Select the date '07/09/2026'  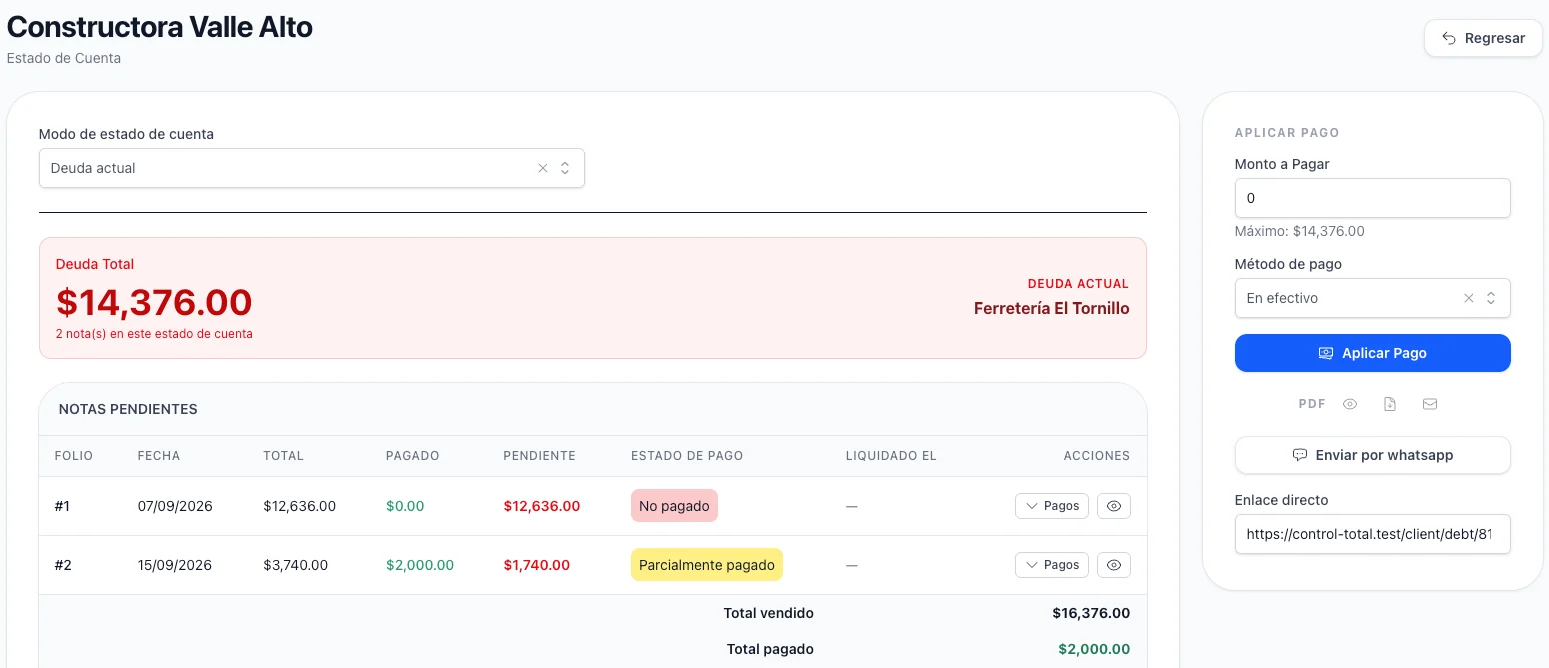pos(175,506)
